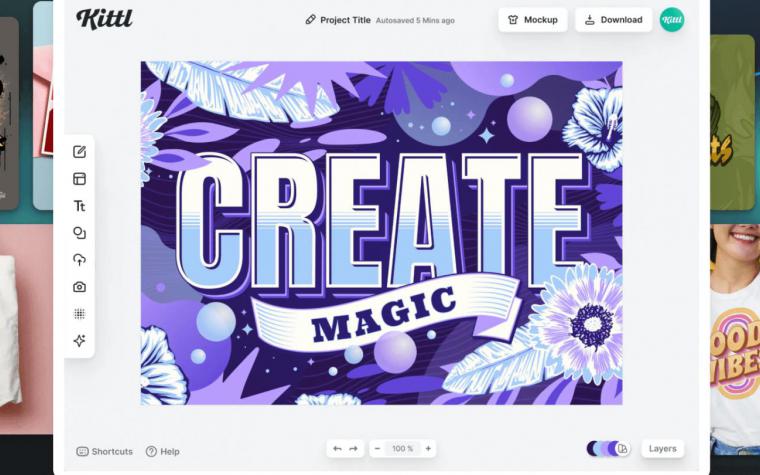
Task: Open the color palette swatches
Action: (x=608, y=449)
